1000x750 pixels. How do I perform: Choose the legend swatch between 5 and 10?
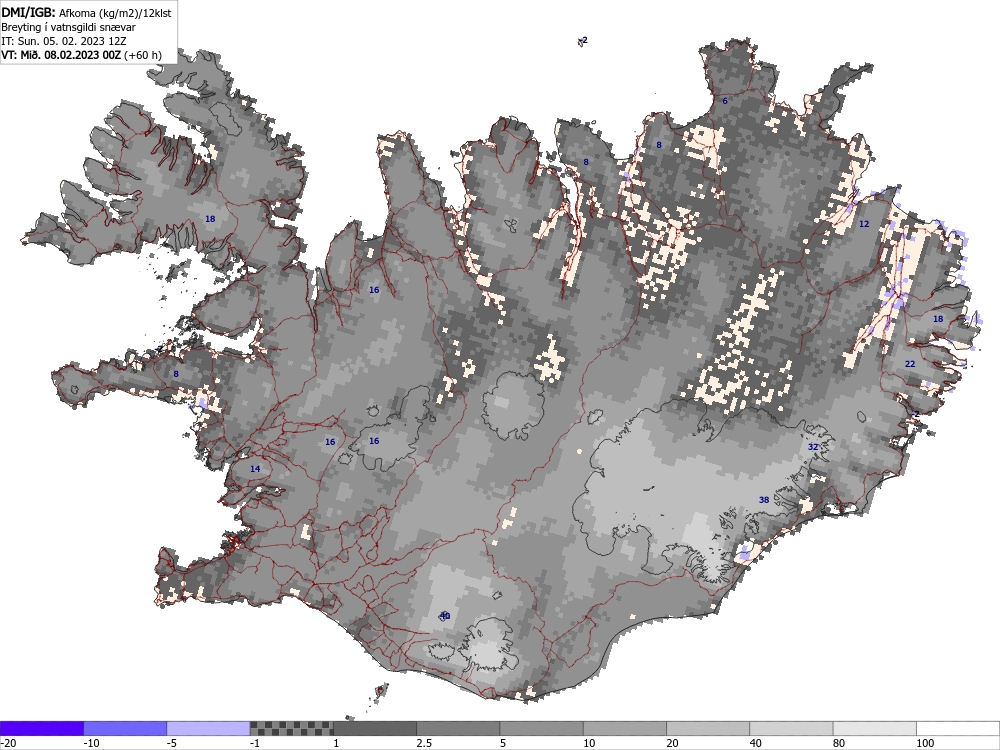click(541, 728)
